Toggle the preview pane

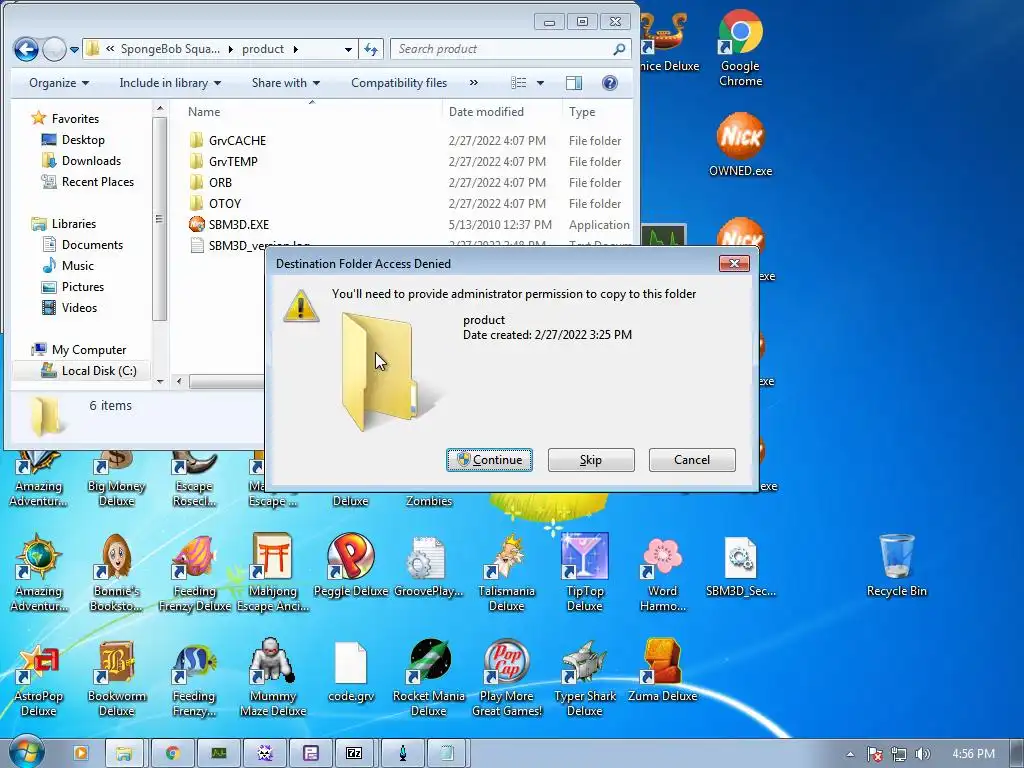574,83
